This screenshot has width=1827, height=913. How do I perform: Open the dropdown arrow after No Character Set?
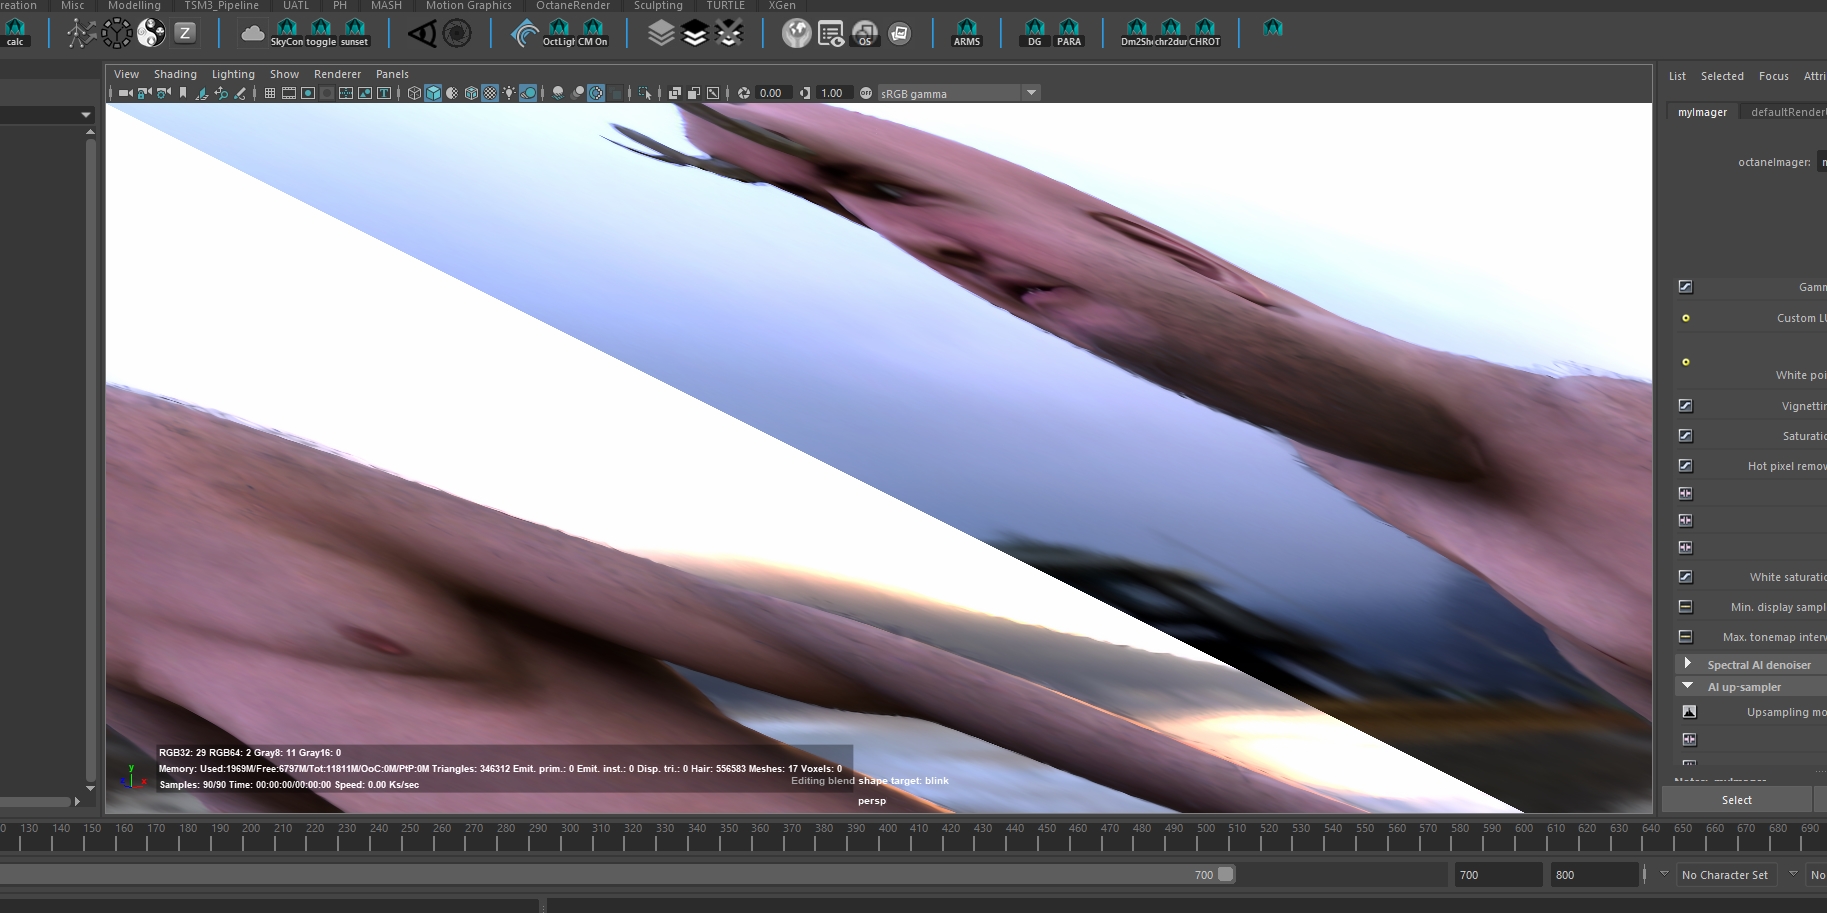tap(1793, 874)
